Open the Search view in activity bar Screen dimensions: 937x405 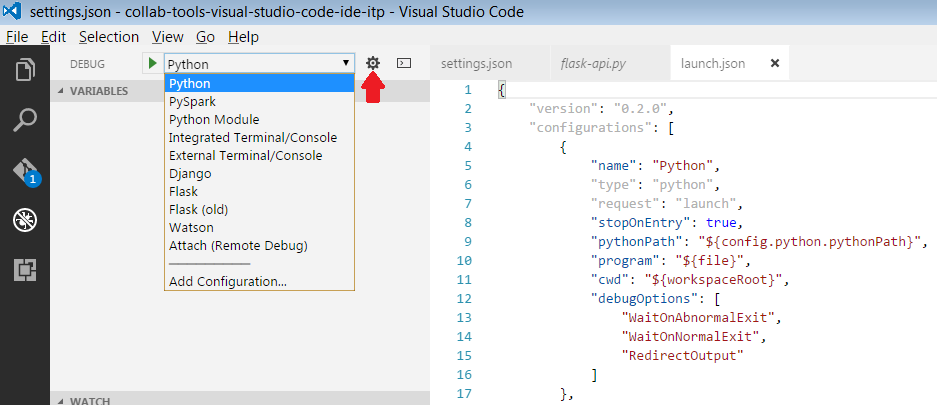point(25,120)
